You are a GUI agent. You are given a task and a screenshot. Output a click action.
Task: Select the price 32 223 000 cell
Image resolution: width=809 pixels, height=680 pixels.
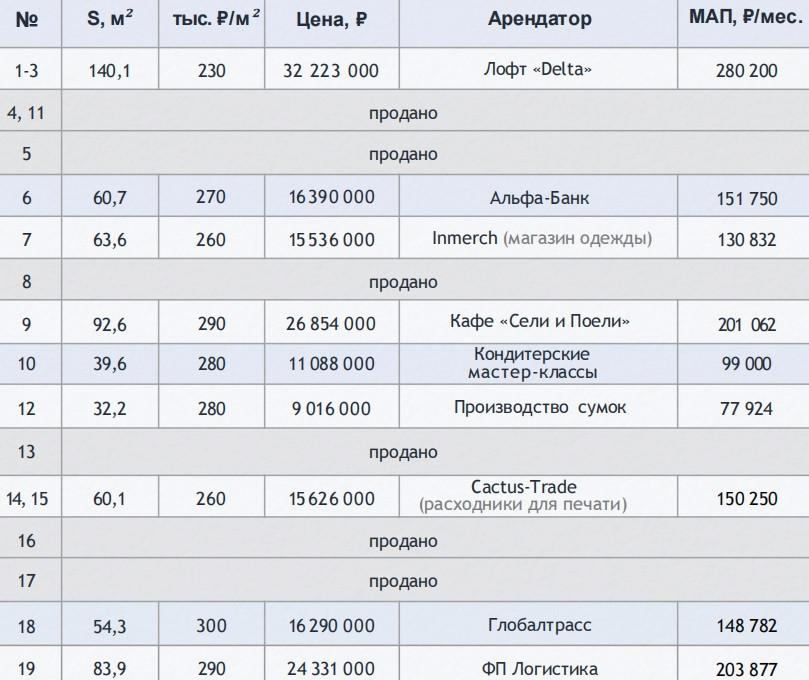click(x=331, y=70)
